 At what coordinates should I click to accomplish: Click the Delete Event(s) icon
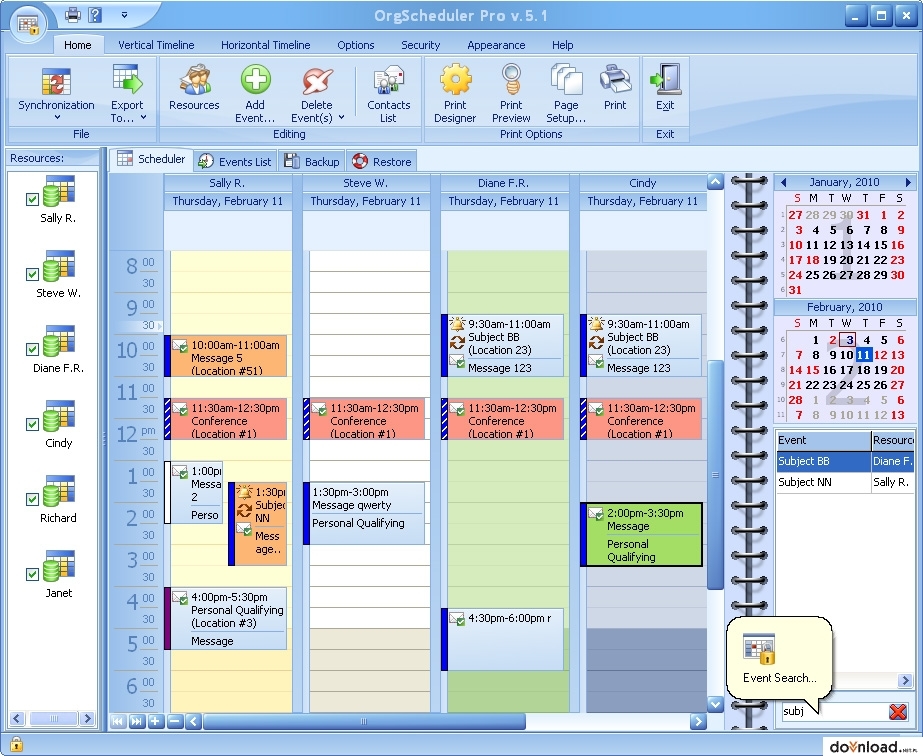tap(317, 81)
